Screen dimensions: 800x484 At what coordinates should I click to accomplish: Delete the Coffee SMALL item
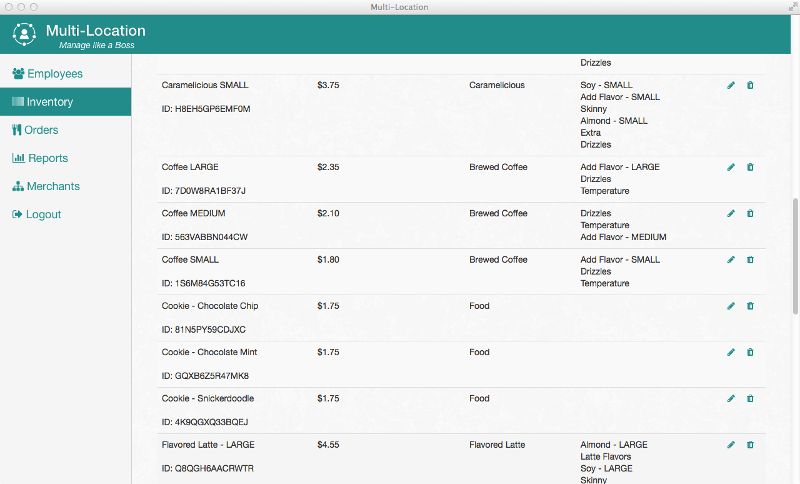click(750, 260)
